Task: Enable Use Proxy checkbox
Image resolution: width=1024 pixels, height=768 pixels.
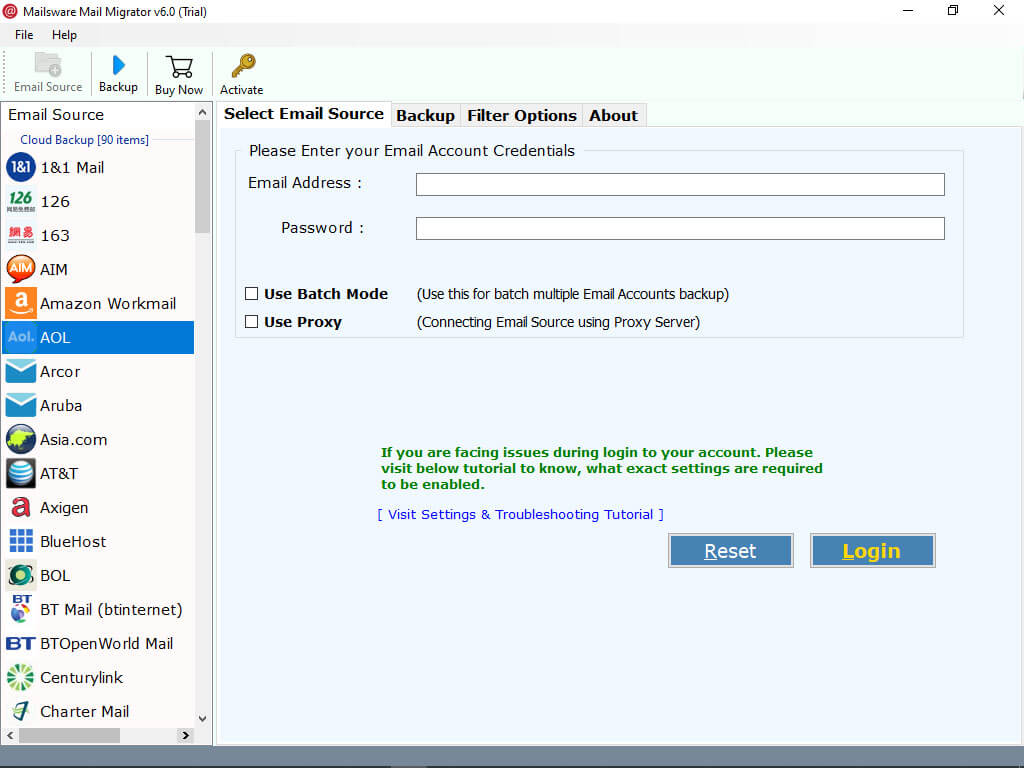Action: [252, 322]
